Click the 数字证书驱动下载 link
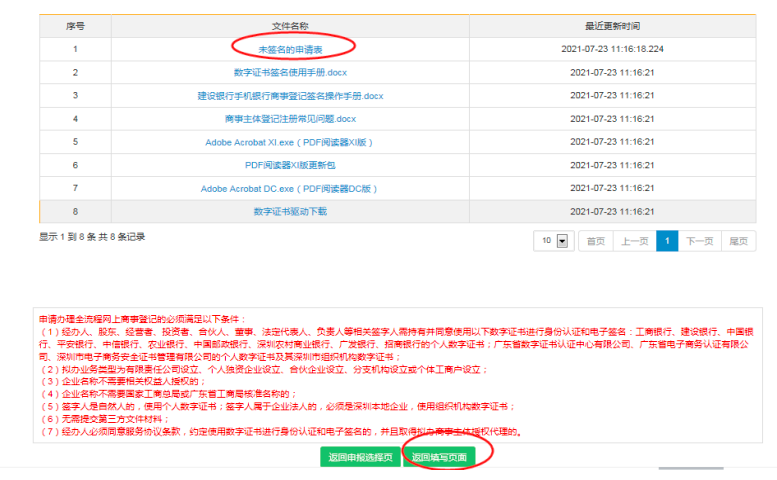 pos(290,211)
